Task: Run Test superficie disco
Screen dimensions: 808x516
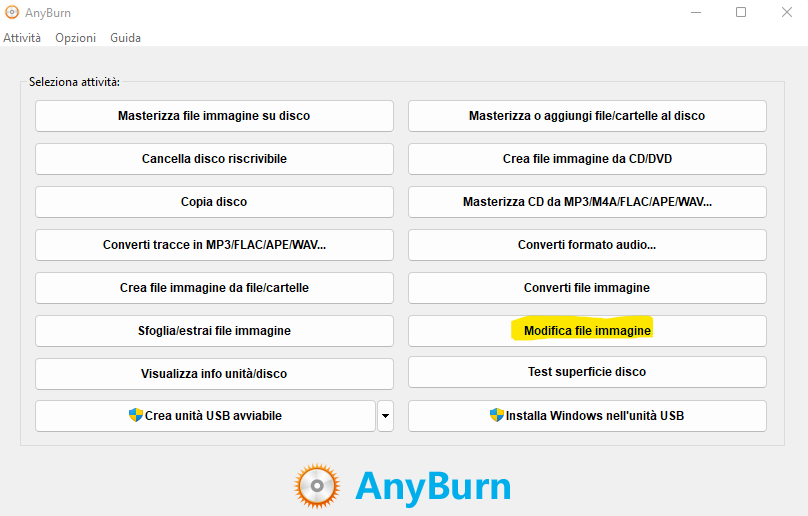Action: (x=587, y=372)
